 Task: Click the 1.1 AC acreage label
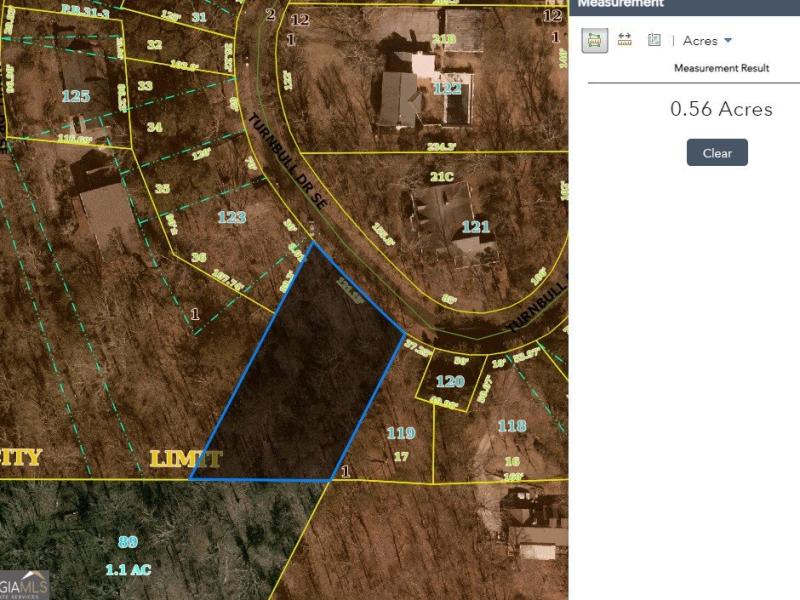click(x=128, y=569)
